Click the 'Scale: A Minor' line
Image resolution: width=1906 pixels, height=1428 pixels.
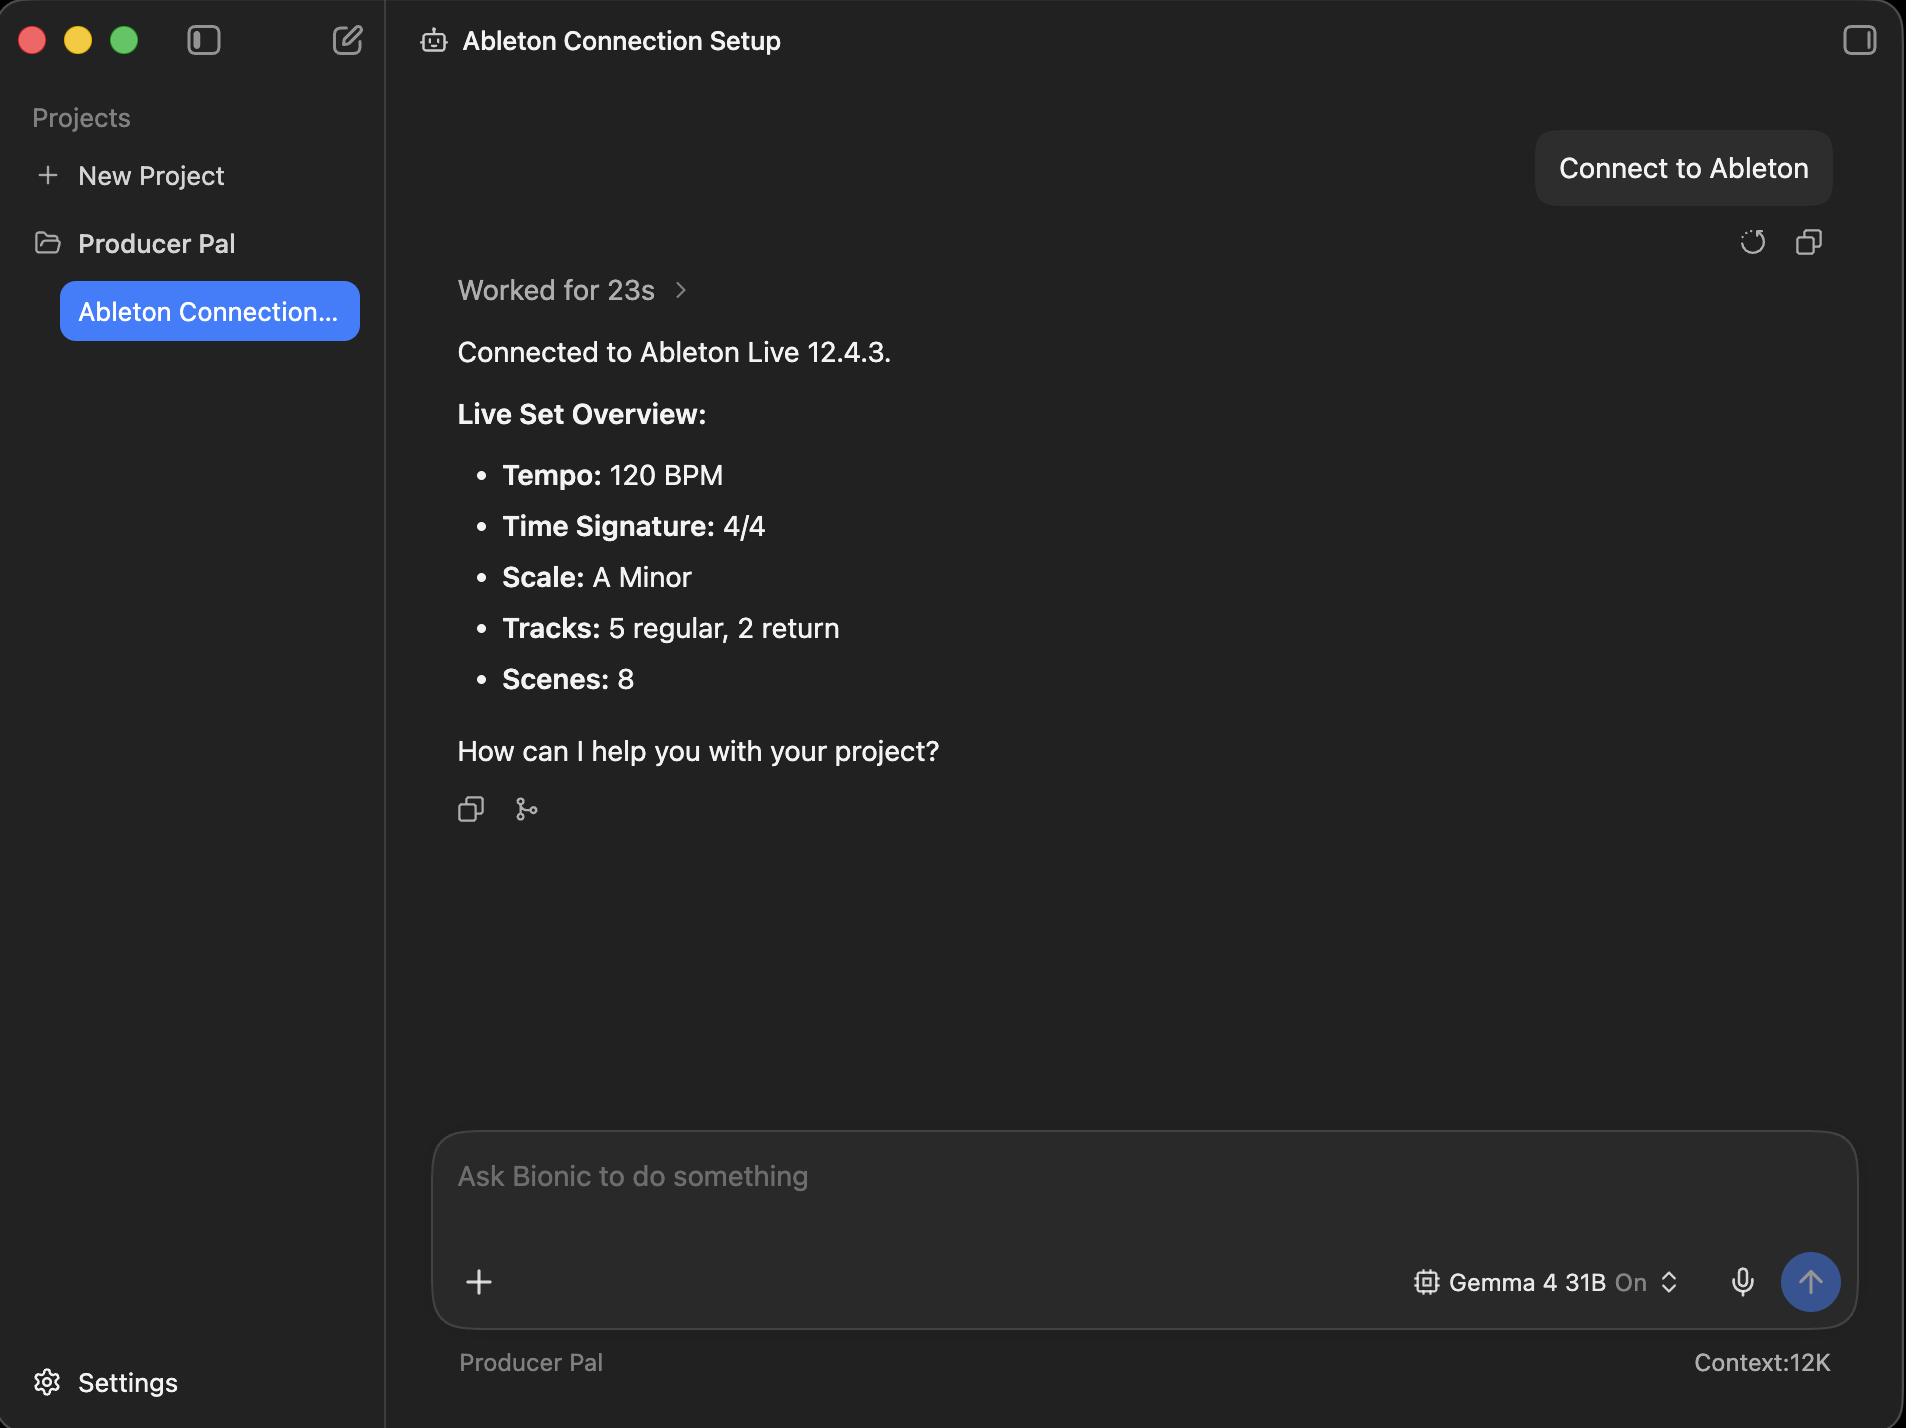596,577
